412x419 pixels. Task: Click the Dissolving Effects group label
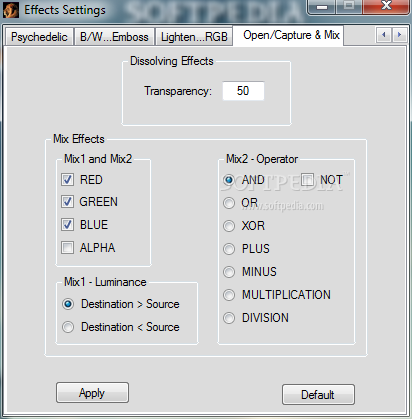pos(172,61)
